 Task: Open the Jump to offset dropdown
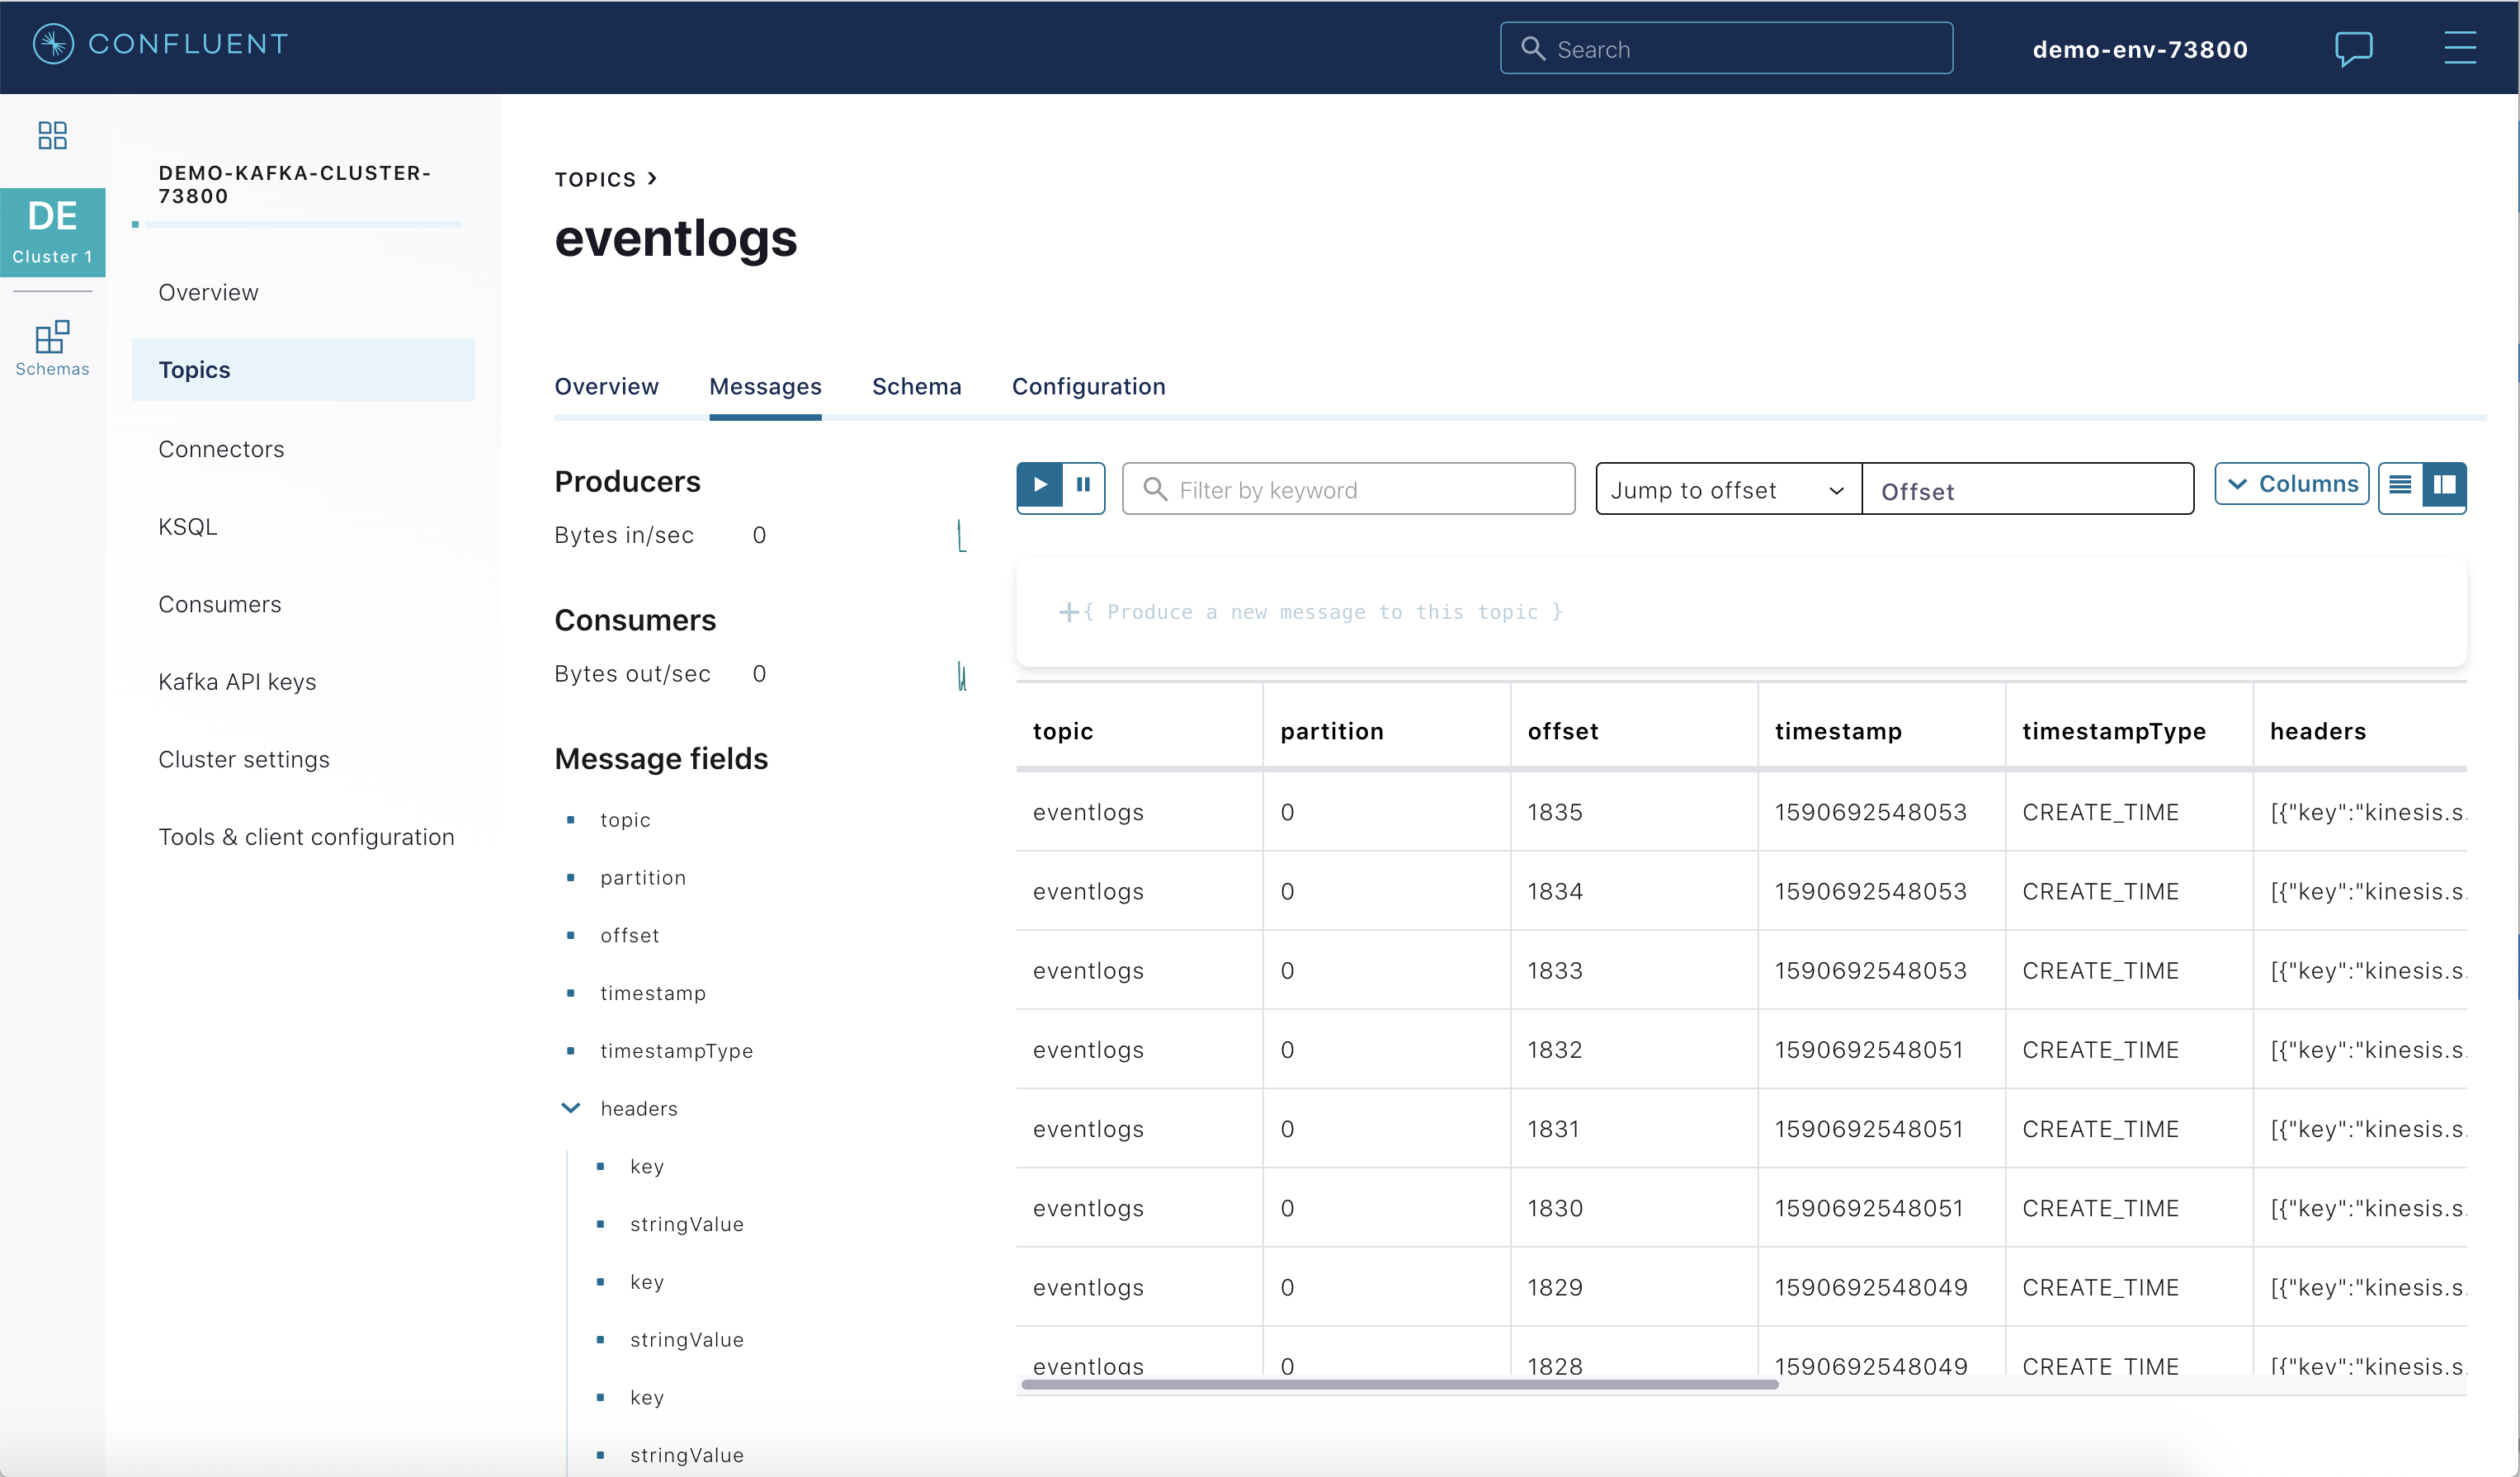tap(1727, 490)
